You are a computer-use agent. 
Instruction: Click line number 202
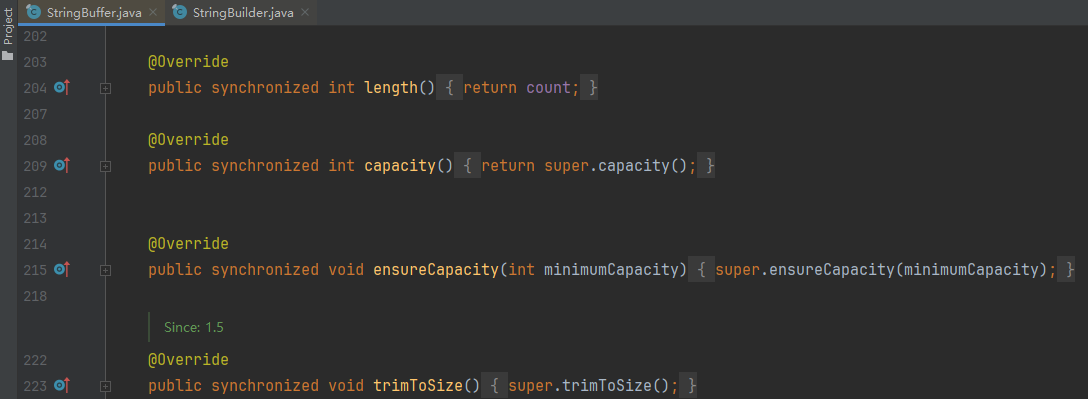click(35, 37)
